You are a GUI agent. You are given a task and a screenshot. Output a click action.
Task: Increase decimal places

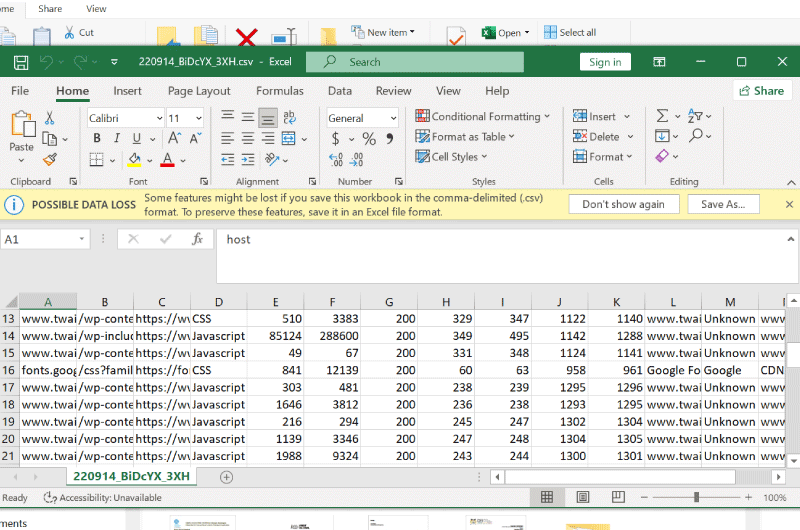(x=336, y=160)
